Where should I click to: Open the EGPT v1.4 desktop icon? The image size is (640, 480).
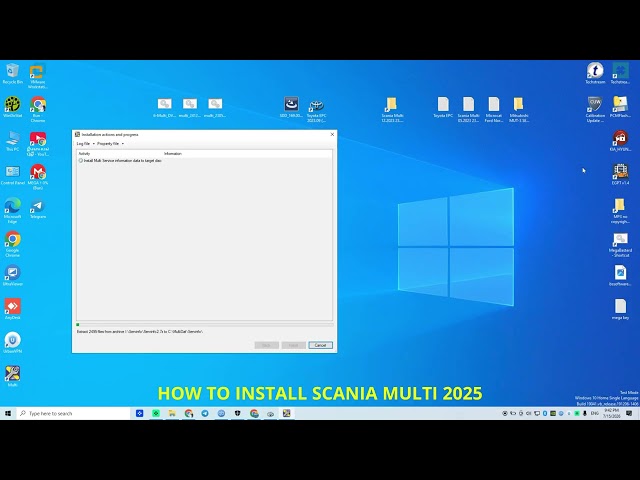pyautogui.click(x=620, y=175)
